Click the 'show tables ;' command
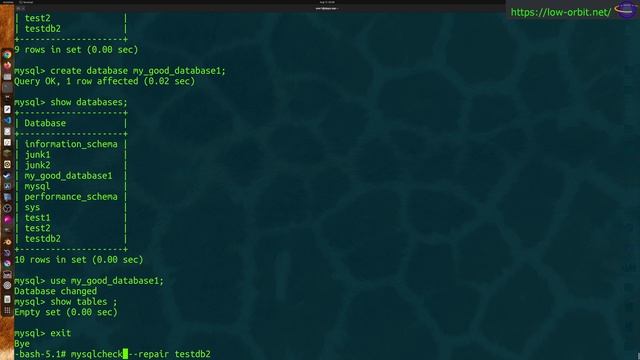This screenshot has height=360, width=640. point(84,302)
